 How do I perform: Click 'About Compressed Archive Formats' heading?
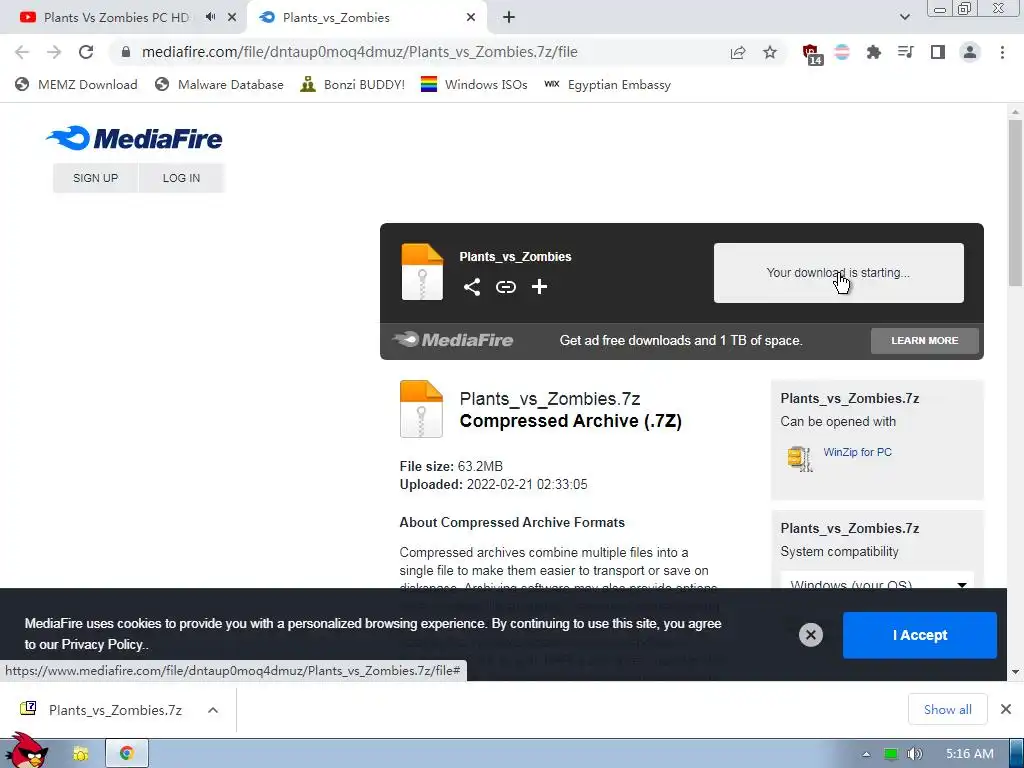coord(512,522)
